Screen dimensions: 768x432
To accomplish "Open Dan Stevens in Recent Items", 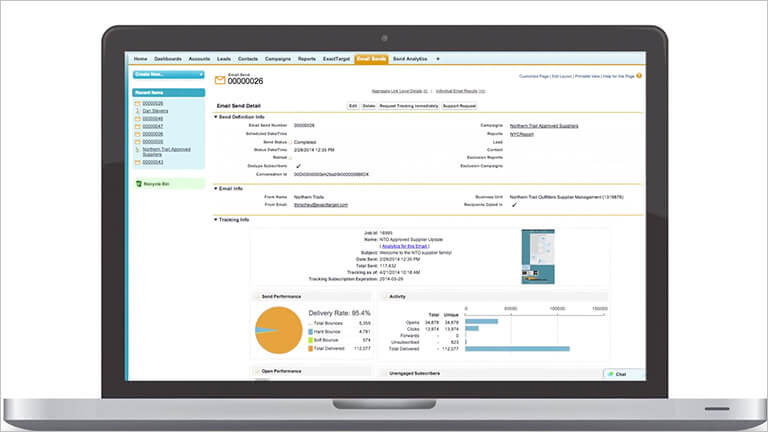I will click(155, 111).
